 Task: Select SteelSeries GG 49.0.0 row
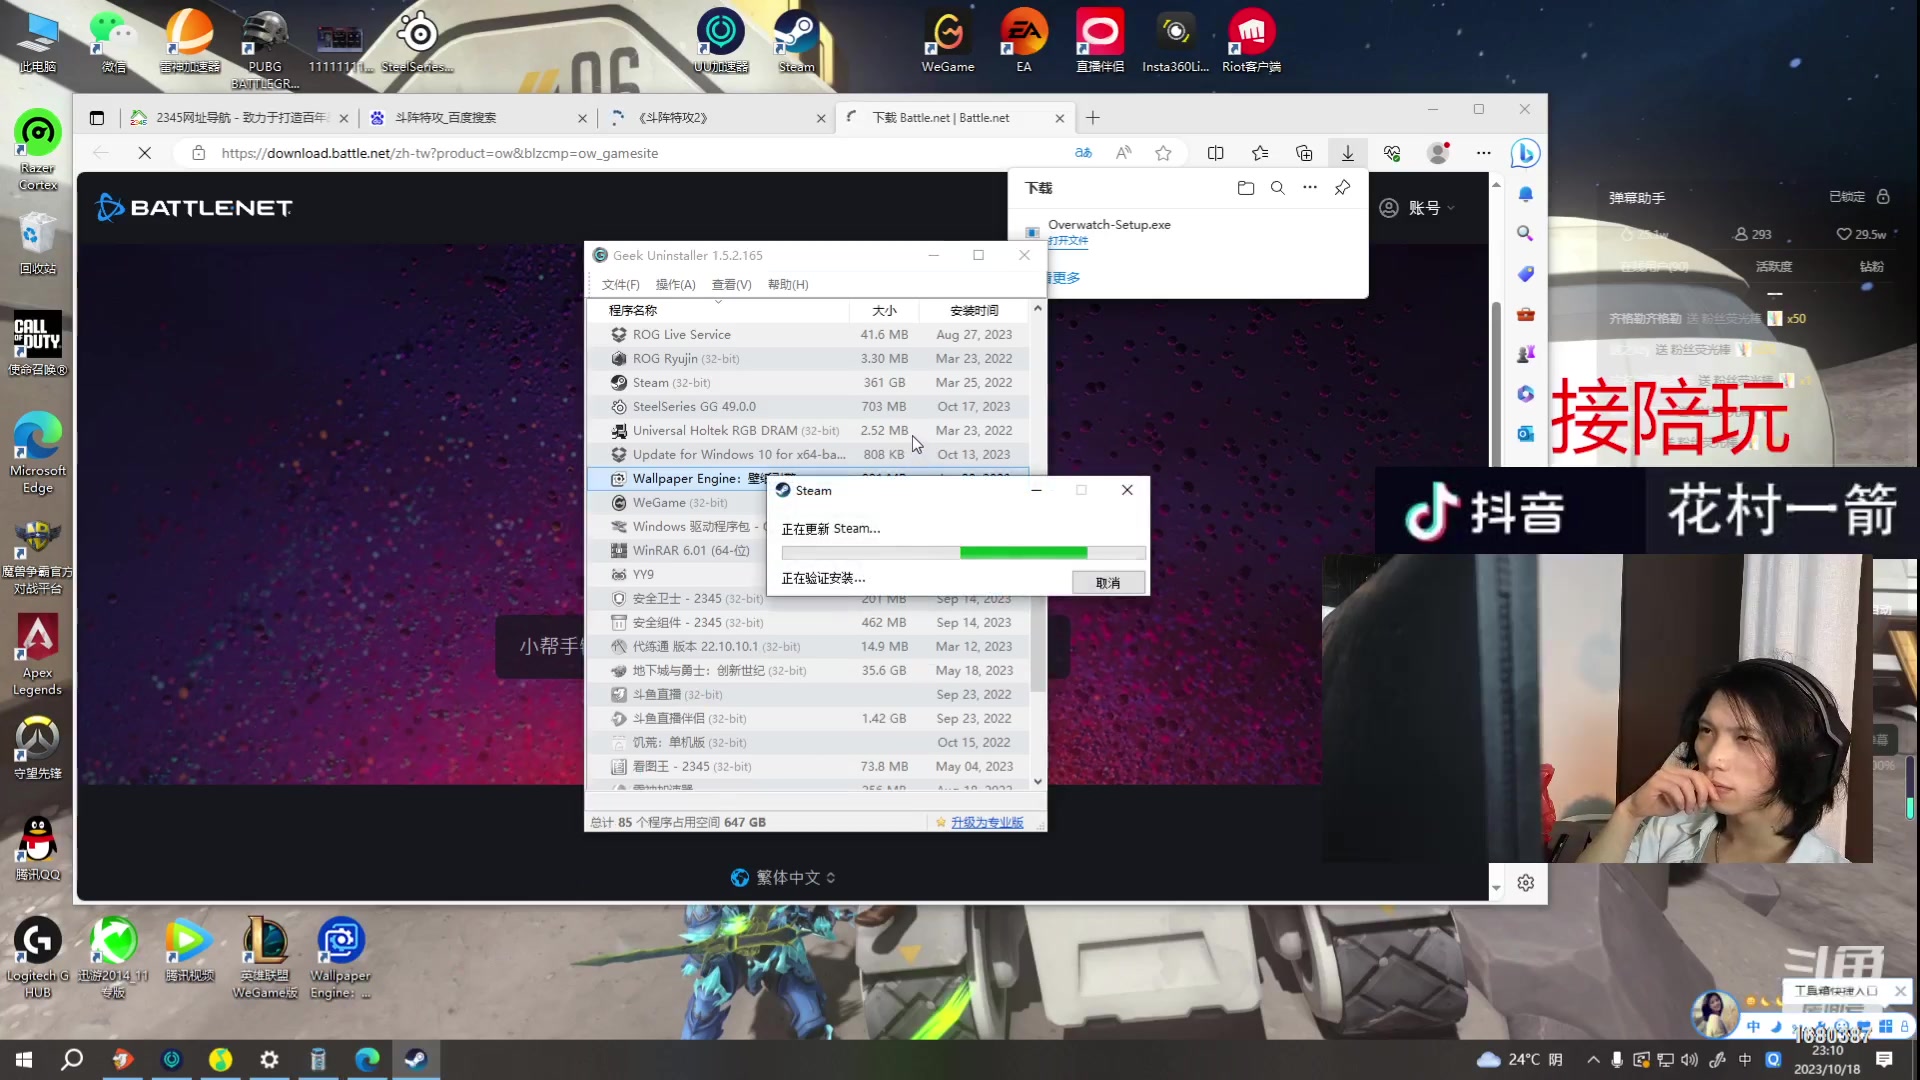coord(808,407)
